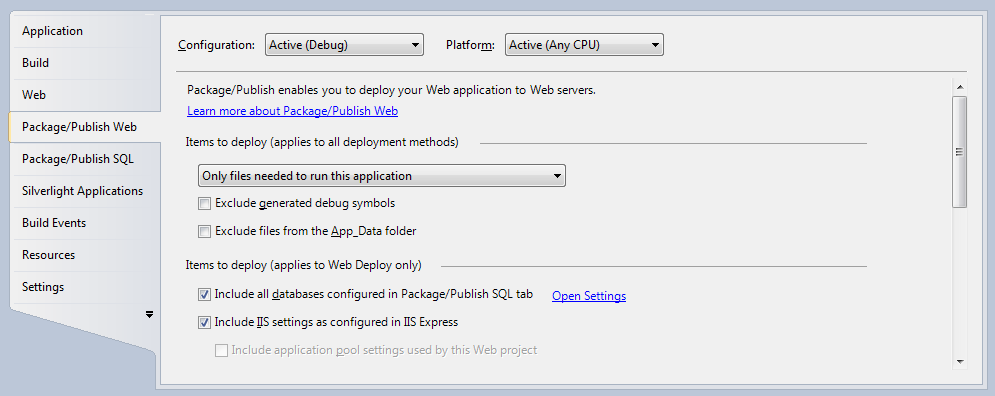
Task: Click the Open Settings link
Action: (589, 296)
